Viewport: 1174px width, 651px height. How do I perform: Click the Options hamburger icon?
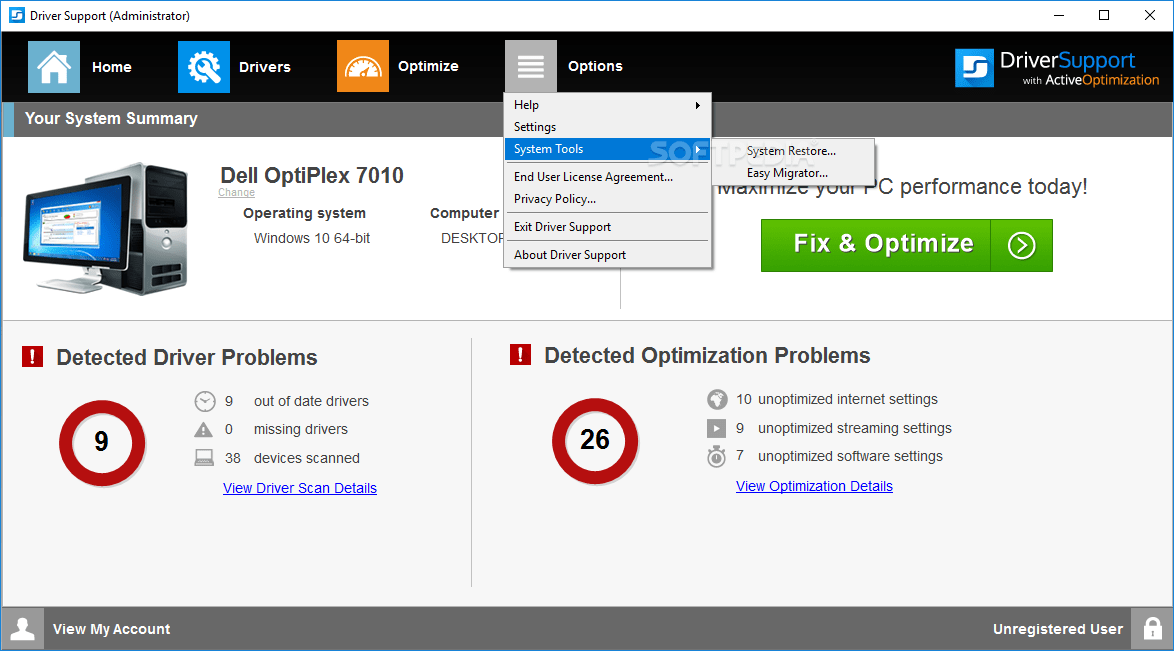[530, 67]
